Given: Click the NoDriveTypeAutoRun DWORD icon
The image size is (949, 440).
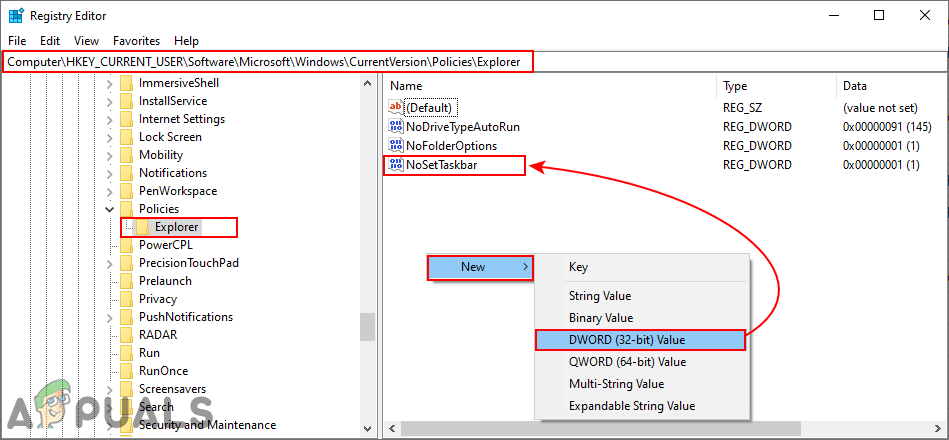Looking at the screenshot, I should point(395,126).
